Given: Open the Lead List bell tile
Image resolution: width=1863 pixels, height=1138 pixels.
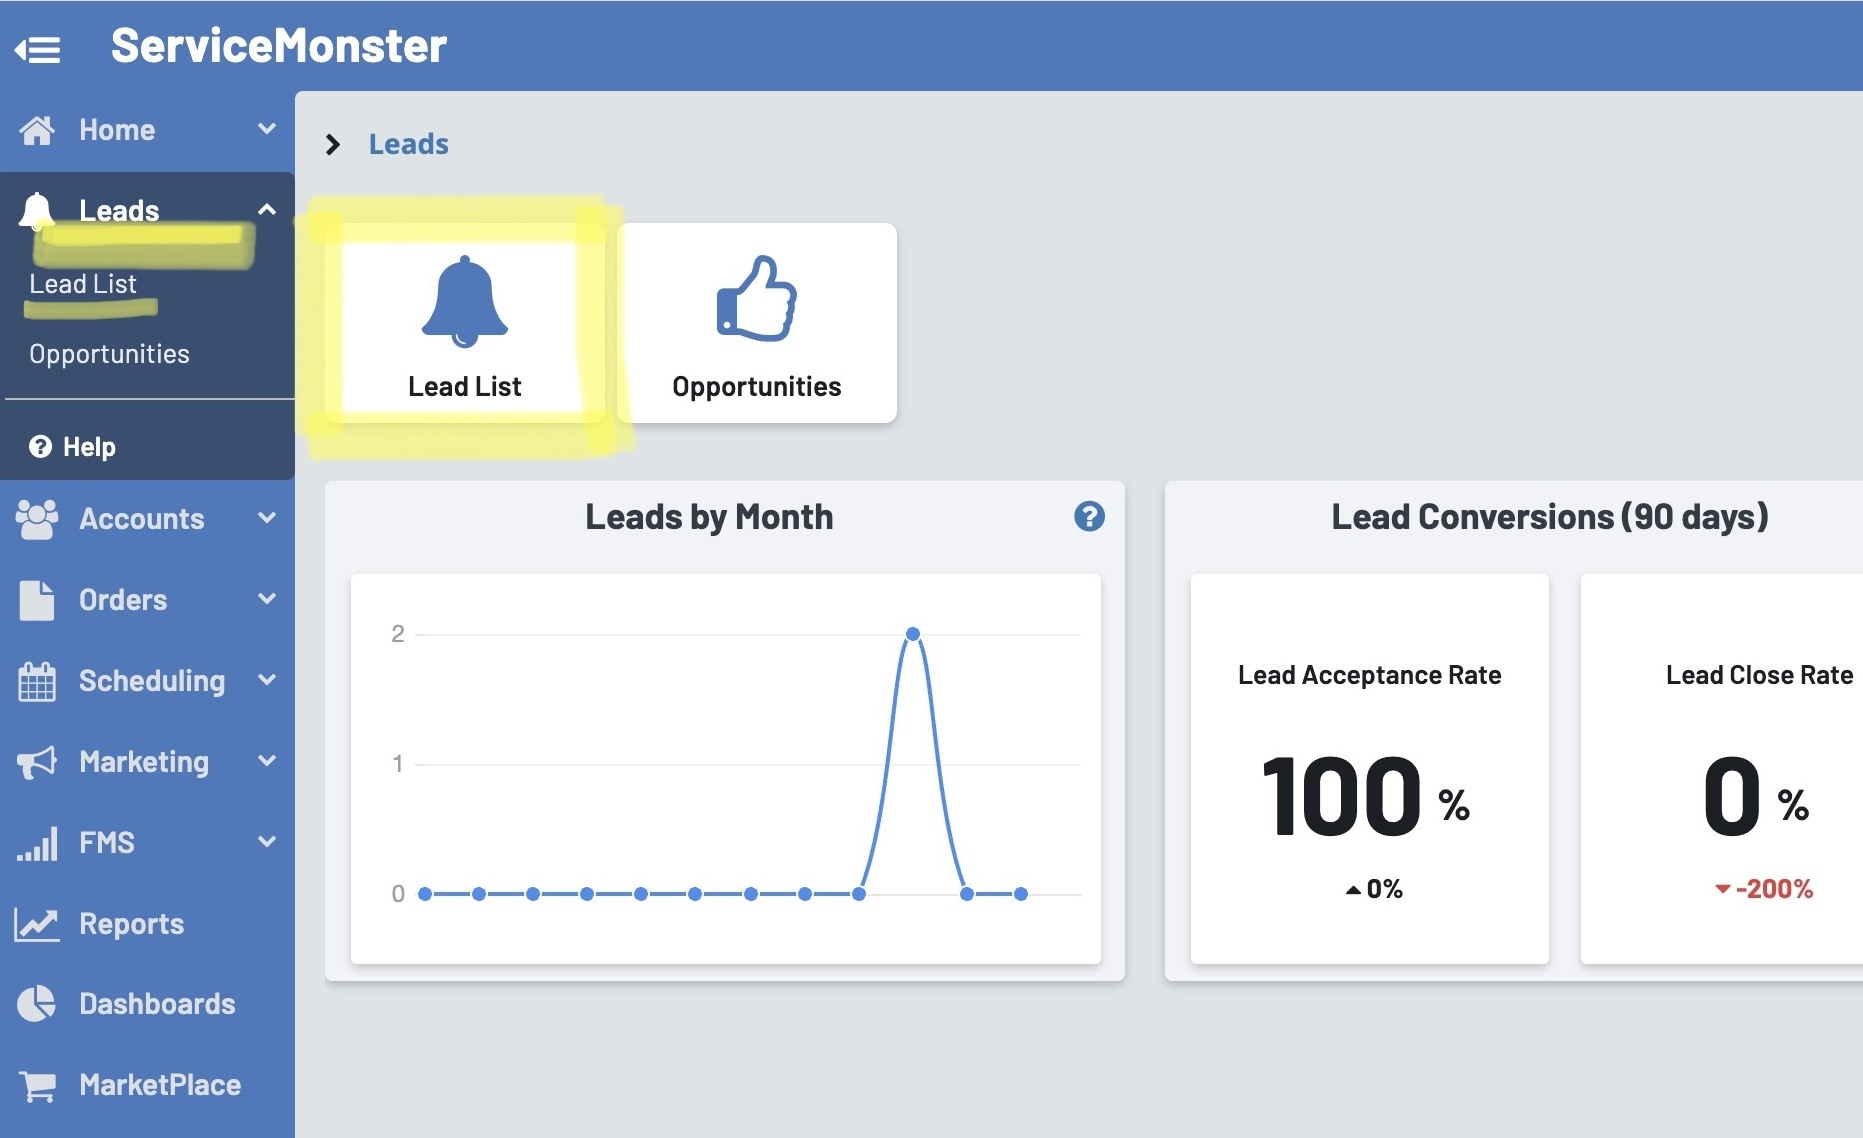Looking at the screenshot, I should click(464, 323).
